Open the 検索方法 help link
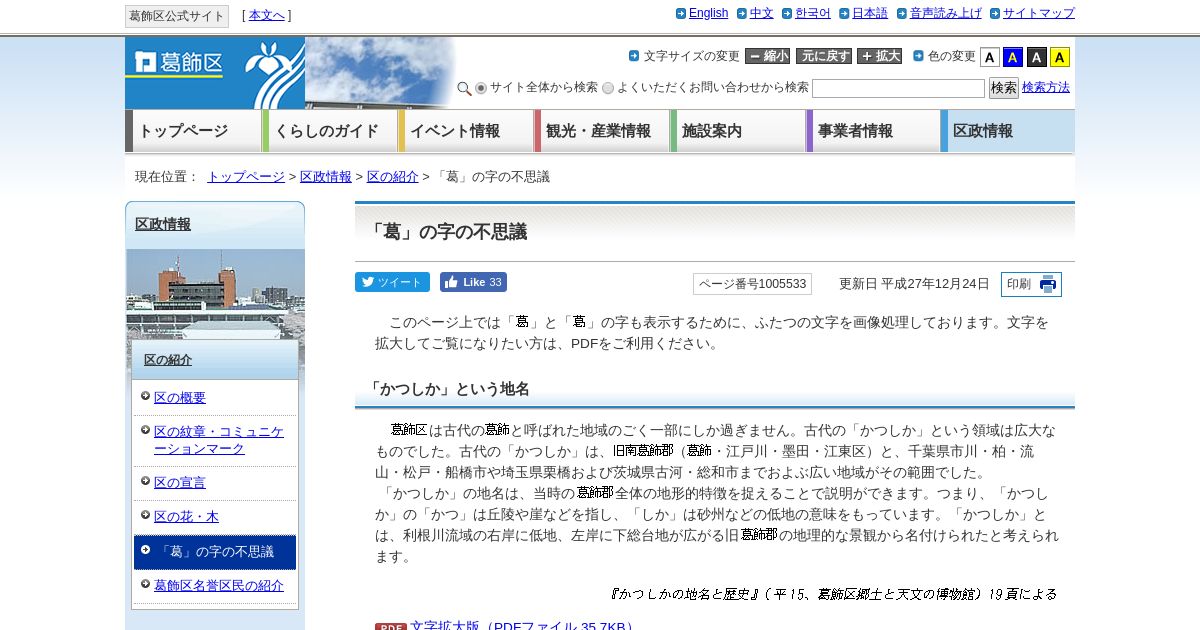 [x=1046, y=88]
